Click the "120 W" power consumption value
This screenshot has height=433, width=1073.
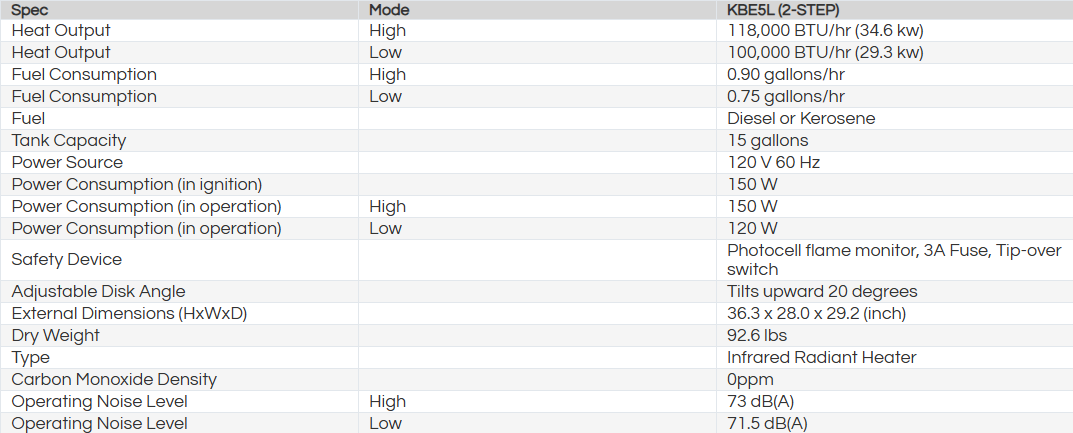coord(752,229)
